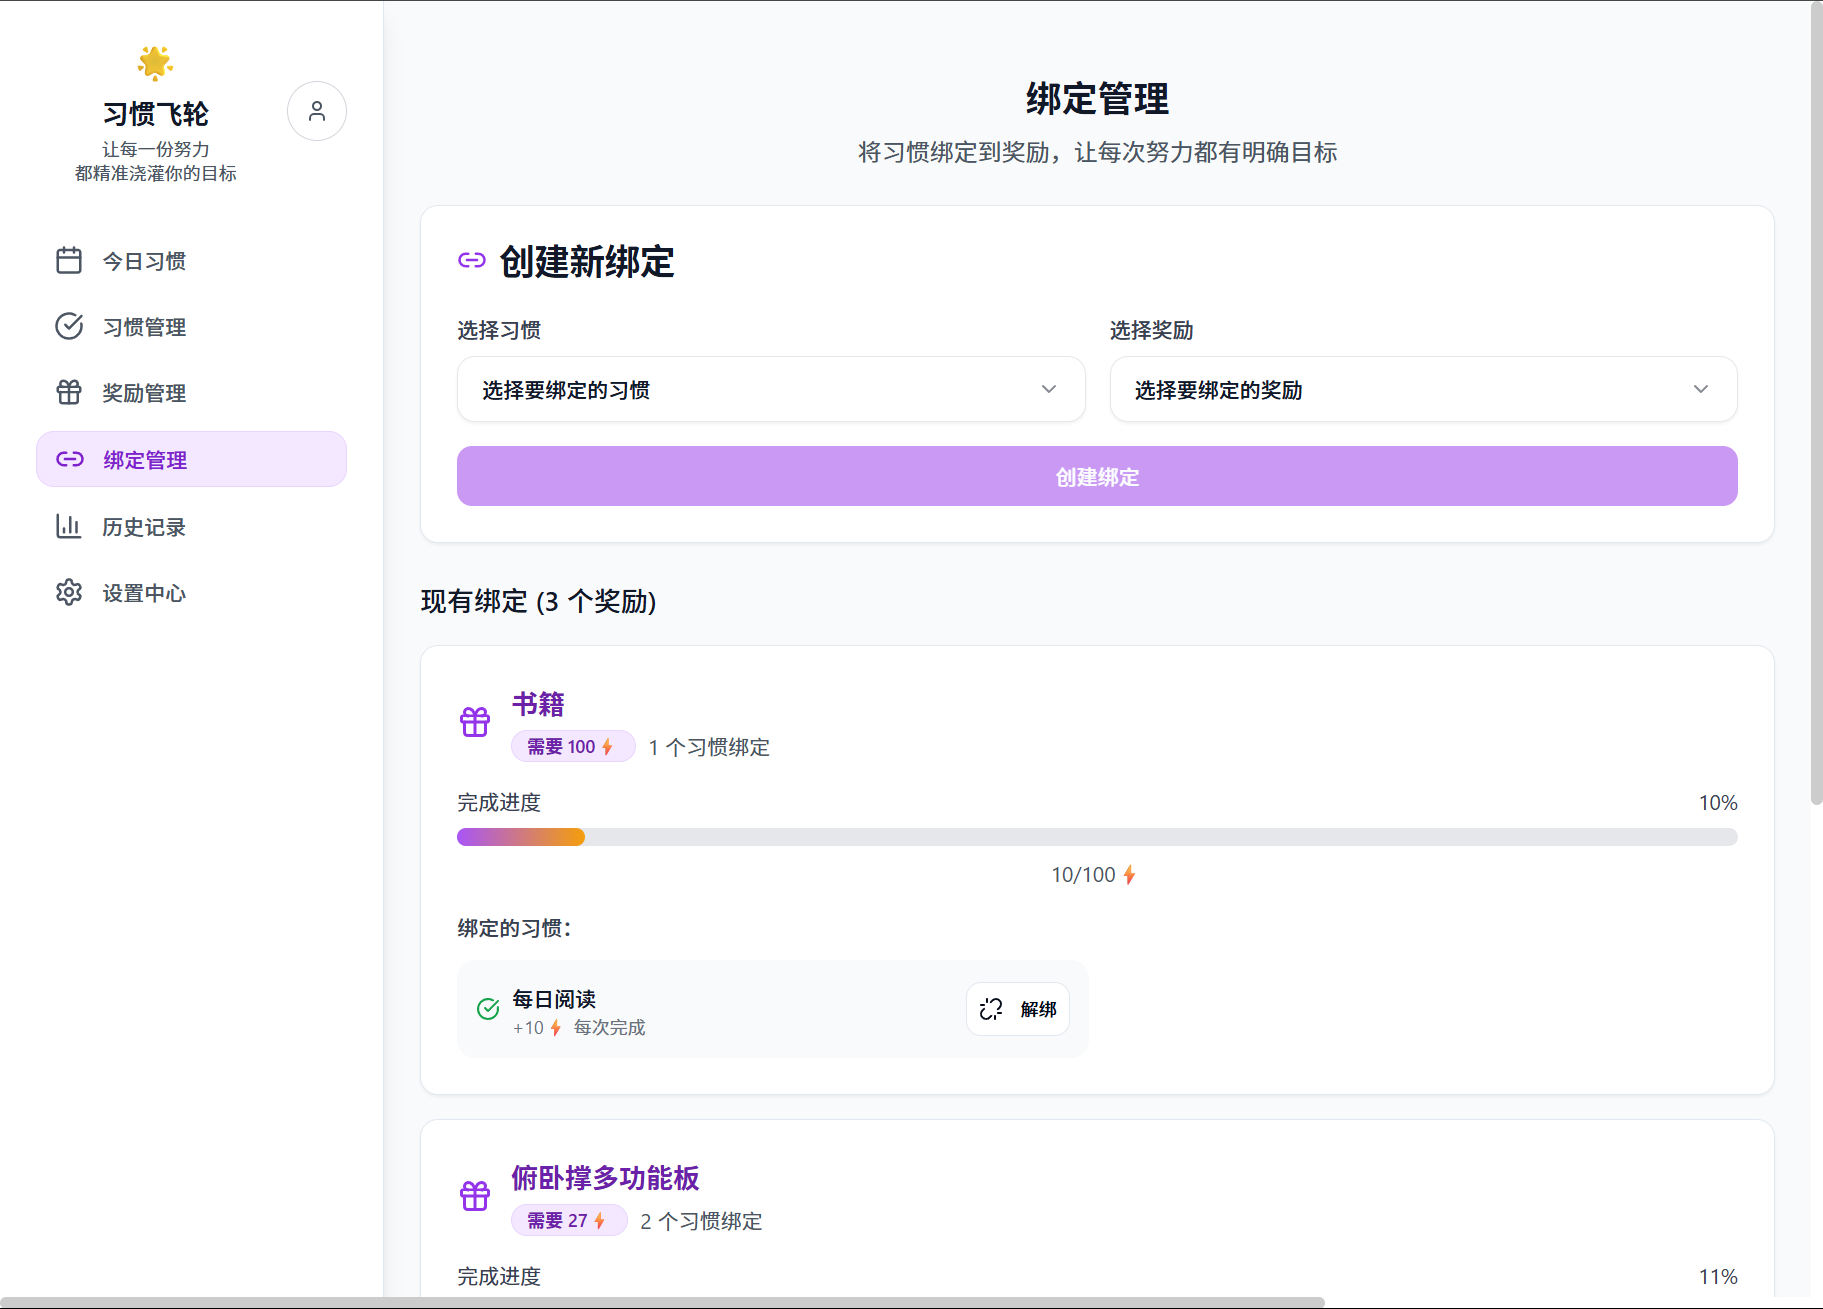The width and height of the screenshot is (1823, 1309).
Task: Click the star logo above 习惯飞轮
Action: coord(155,63)
